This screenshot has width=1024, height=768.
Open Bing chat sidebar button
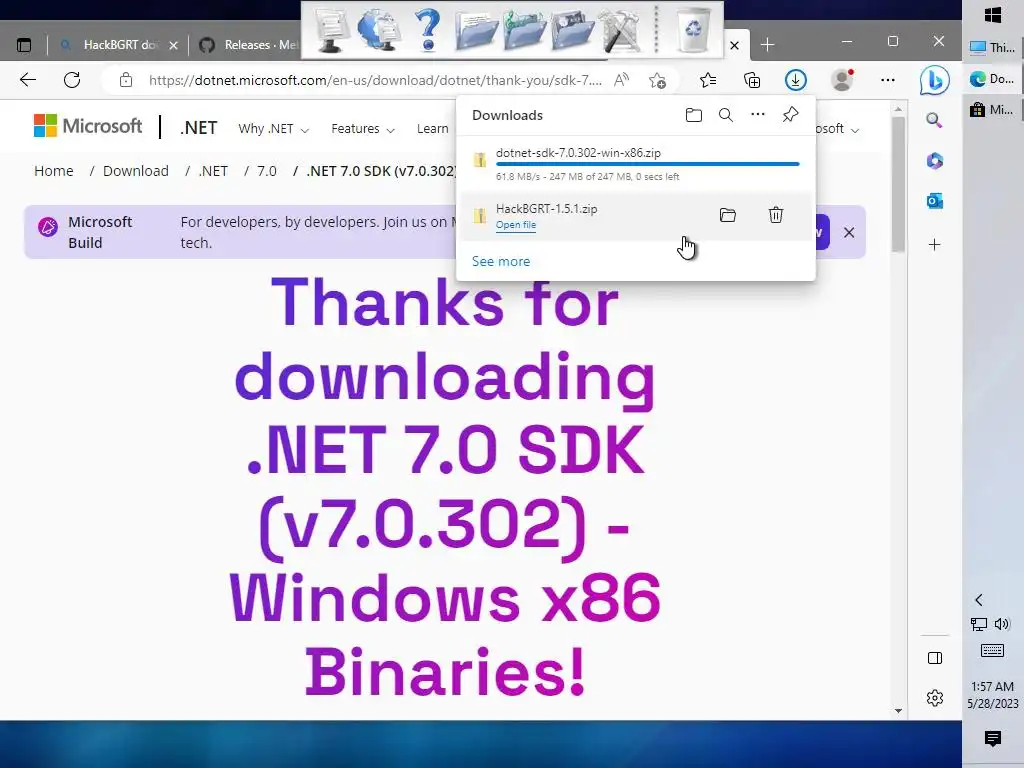935,80
